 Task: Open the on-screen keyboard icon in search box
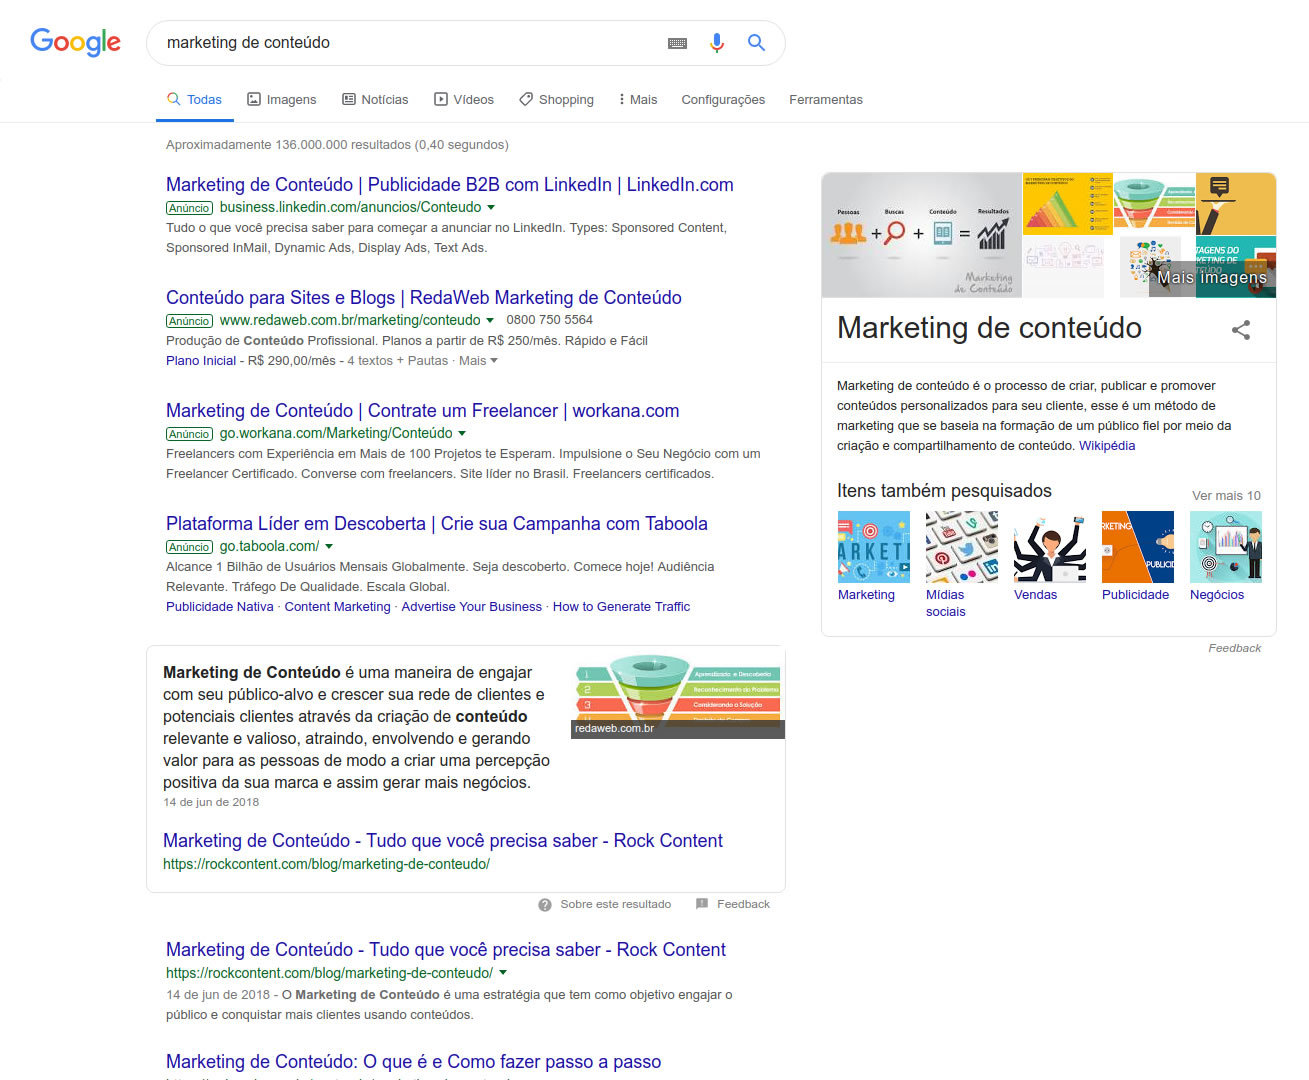click(x=677, y=43)
